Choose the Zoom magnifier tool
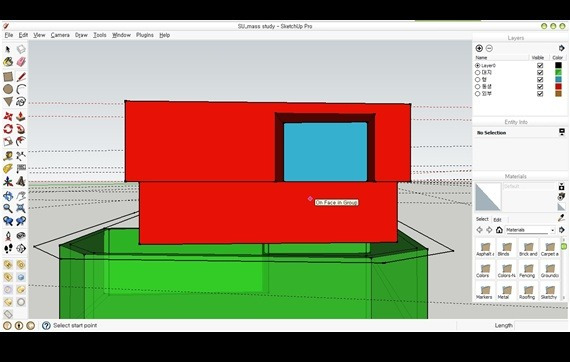Image resolution: width=570 pixels, height=362 pixels. click(x=8, y=208)
